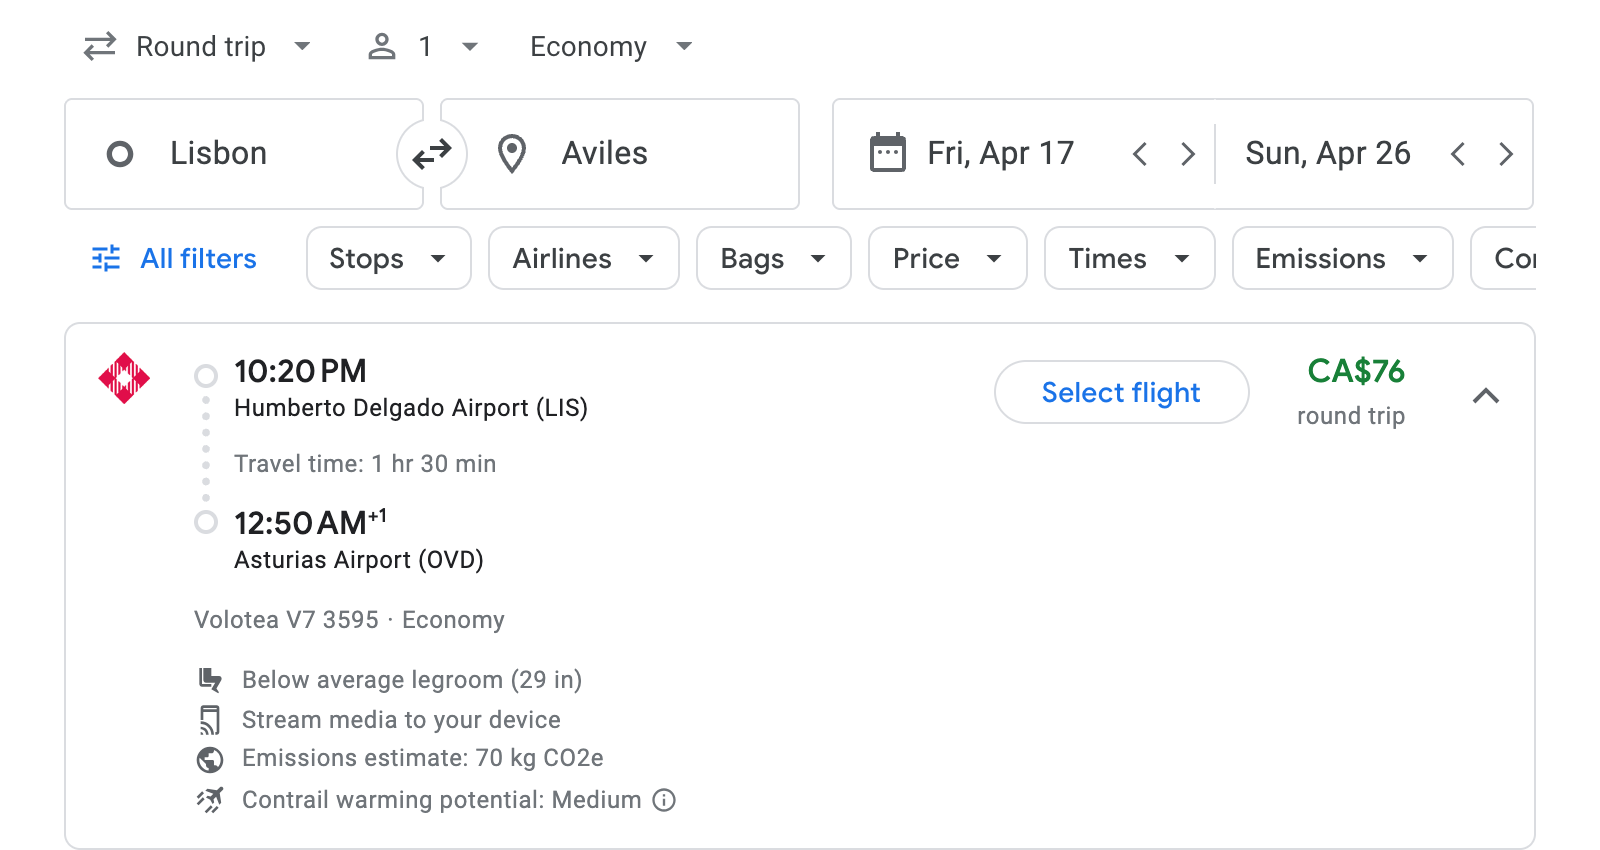Open the departure date calendar icon
Viewport: 1600px width, 850px height.
tap(886, 152)
